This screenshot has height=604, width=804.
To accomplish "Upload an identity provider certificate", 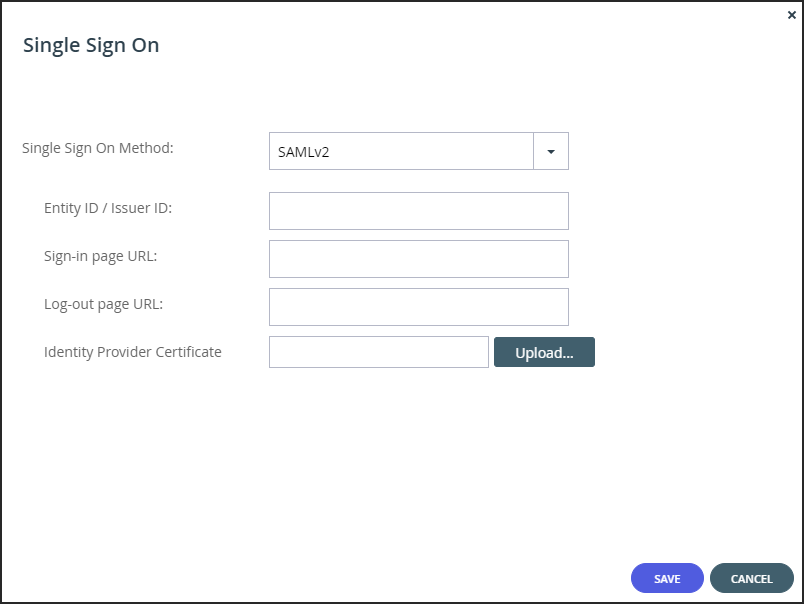I will point(544,352).
